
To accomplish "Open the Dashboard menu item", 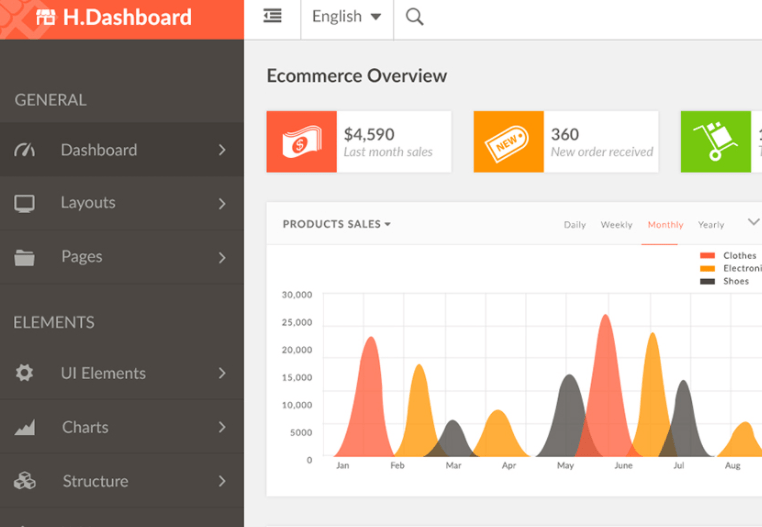I will [121, 150].
